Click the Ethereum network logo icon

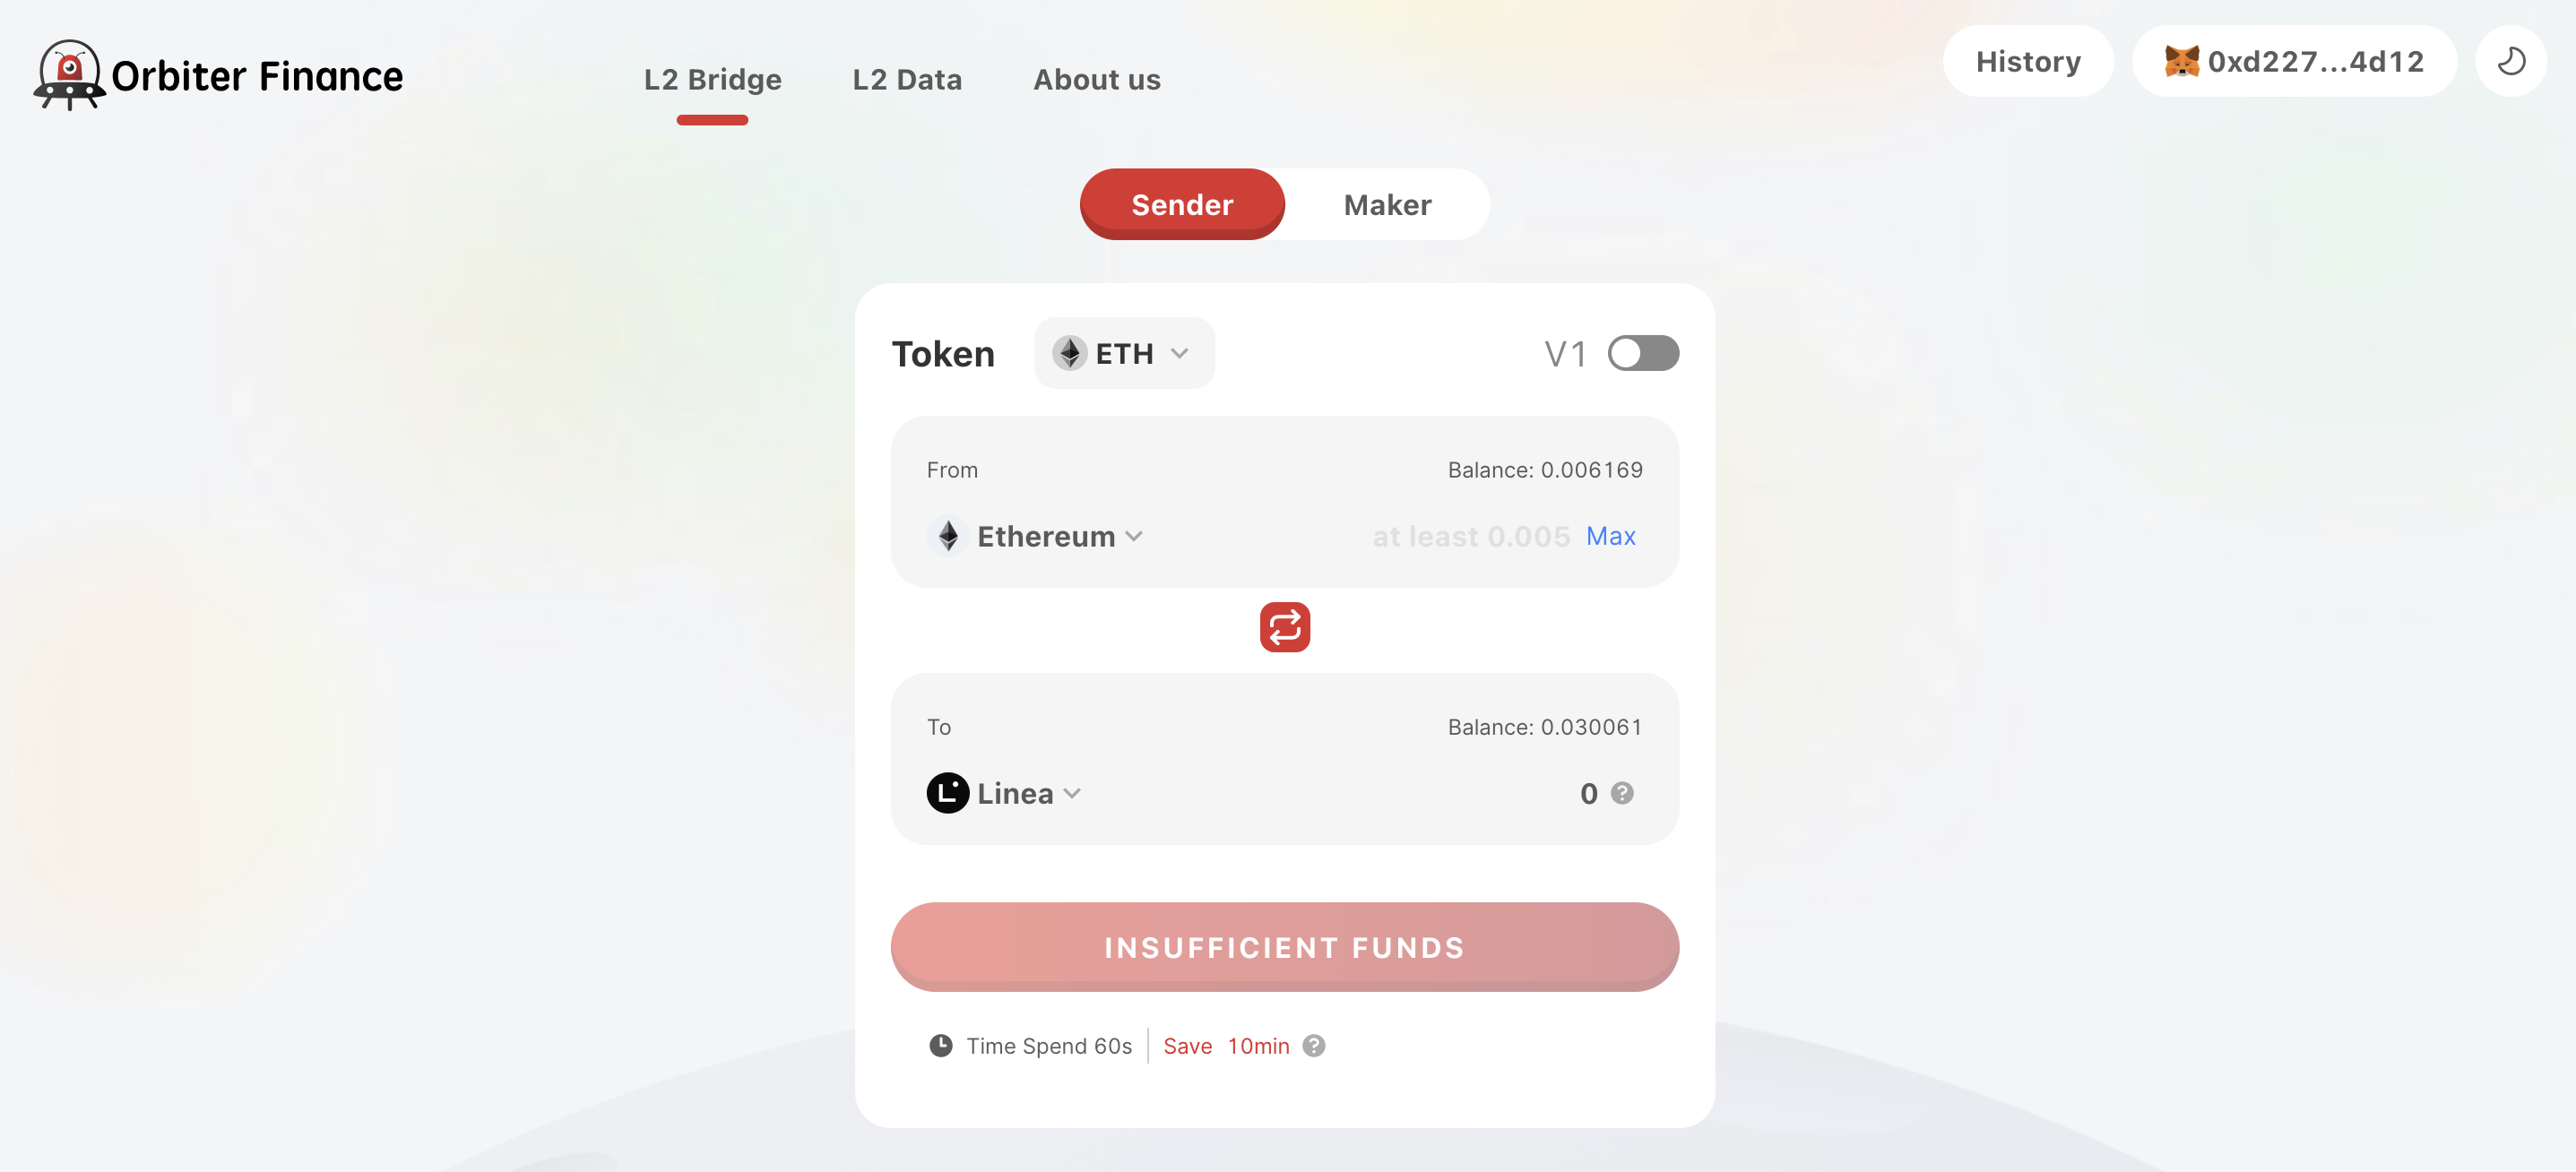click(x=948, y=533)
